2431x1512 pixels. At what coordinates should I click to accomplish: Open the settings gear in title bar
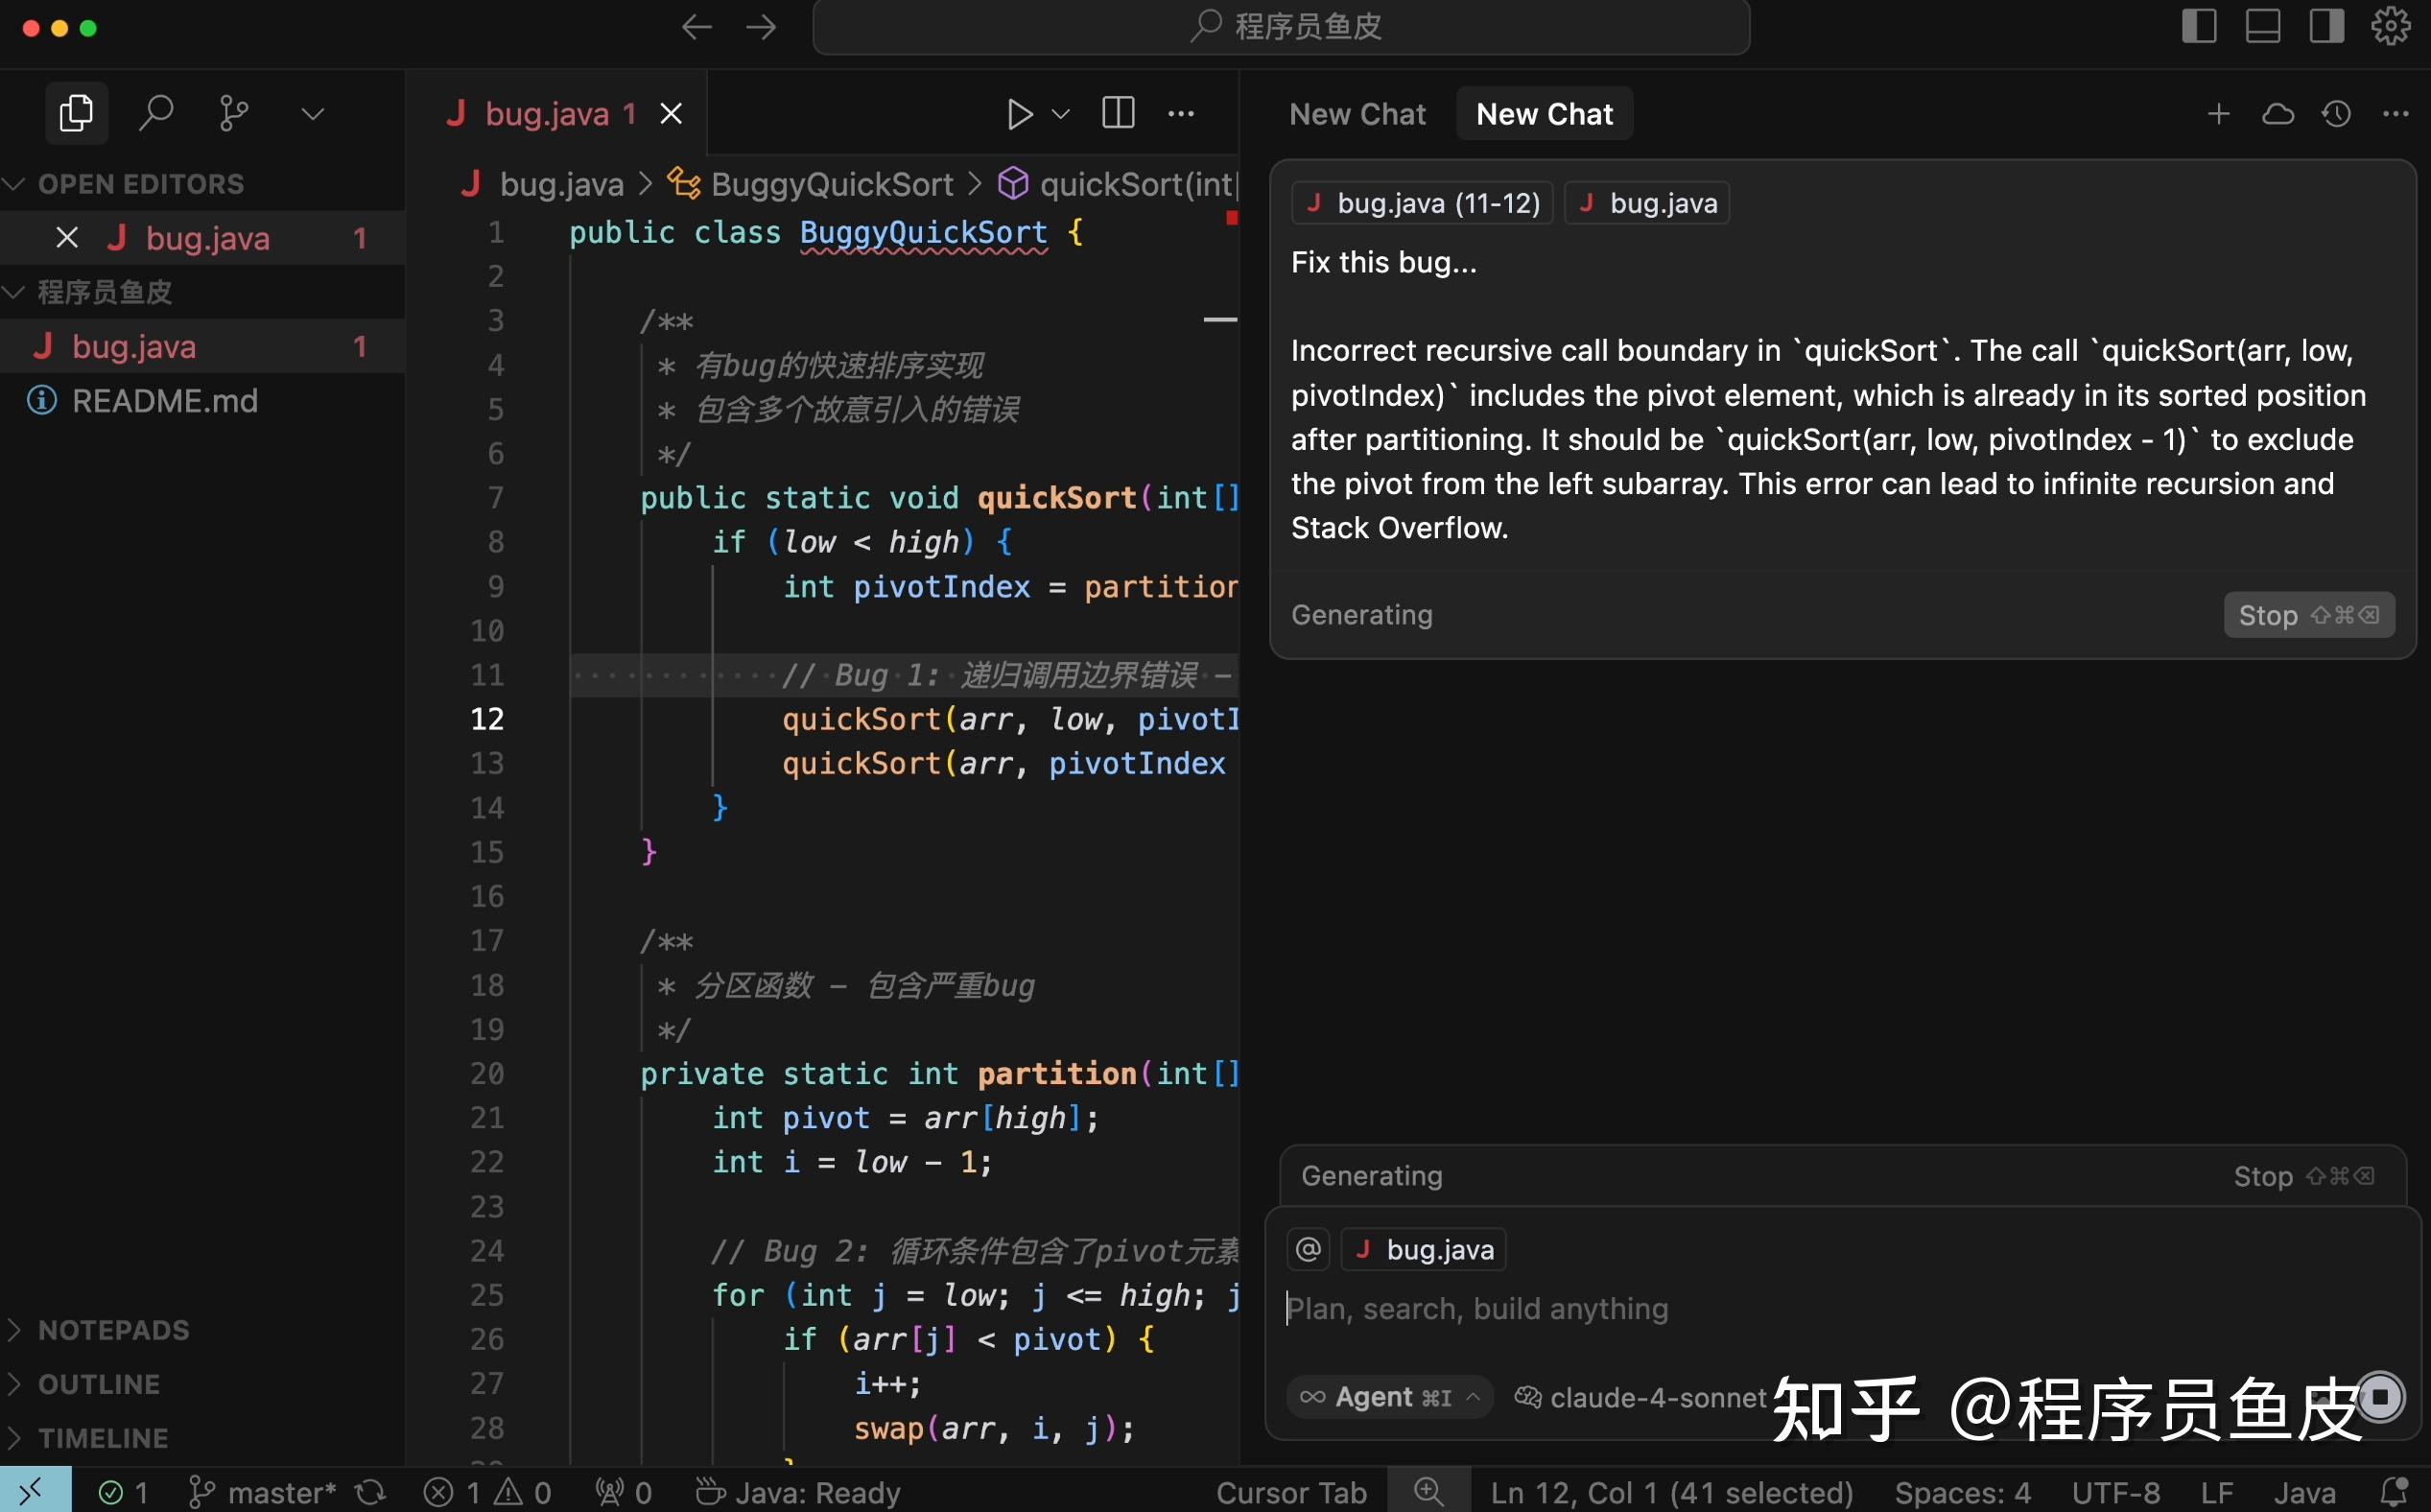click(2390, 27)
